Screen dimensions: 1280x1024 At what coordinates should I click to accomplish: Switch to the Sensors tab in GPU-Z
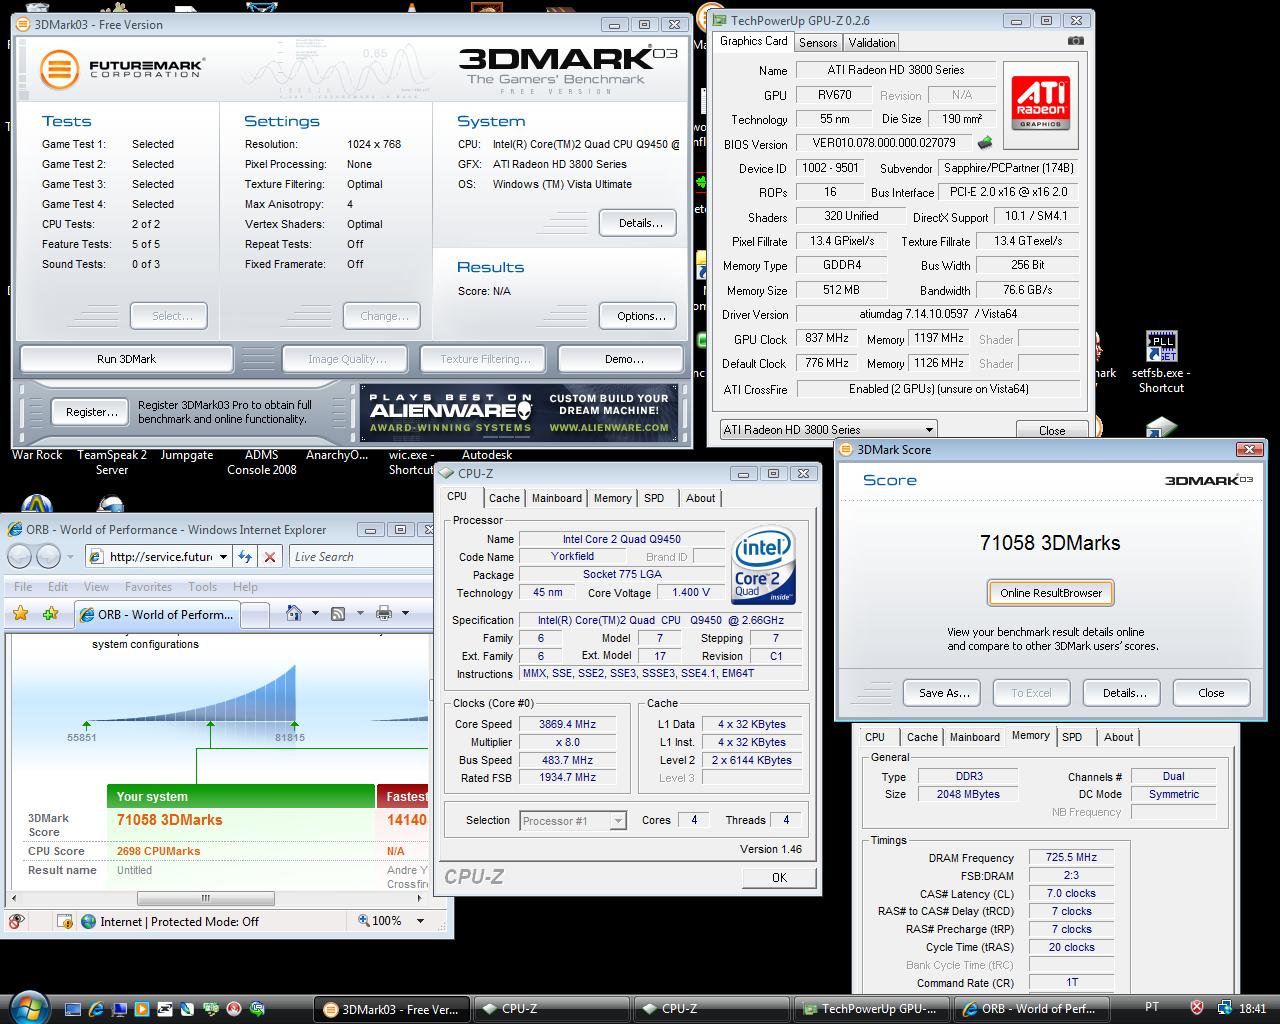click(818, 42)
